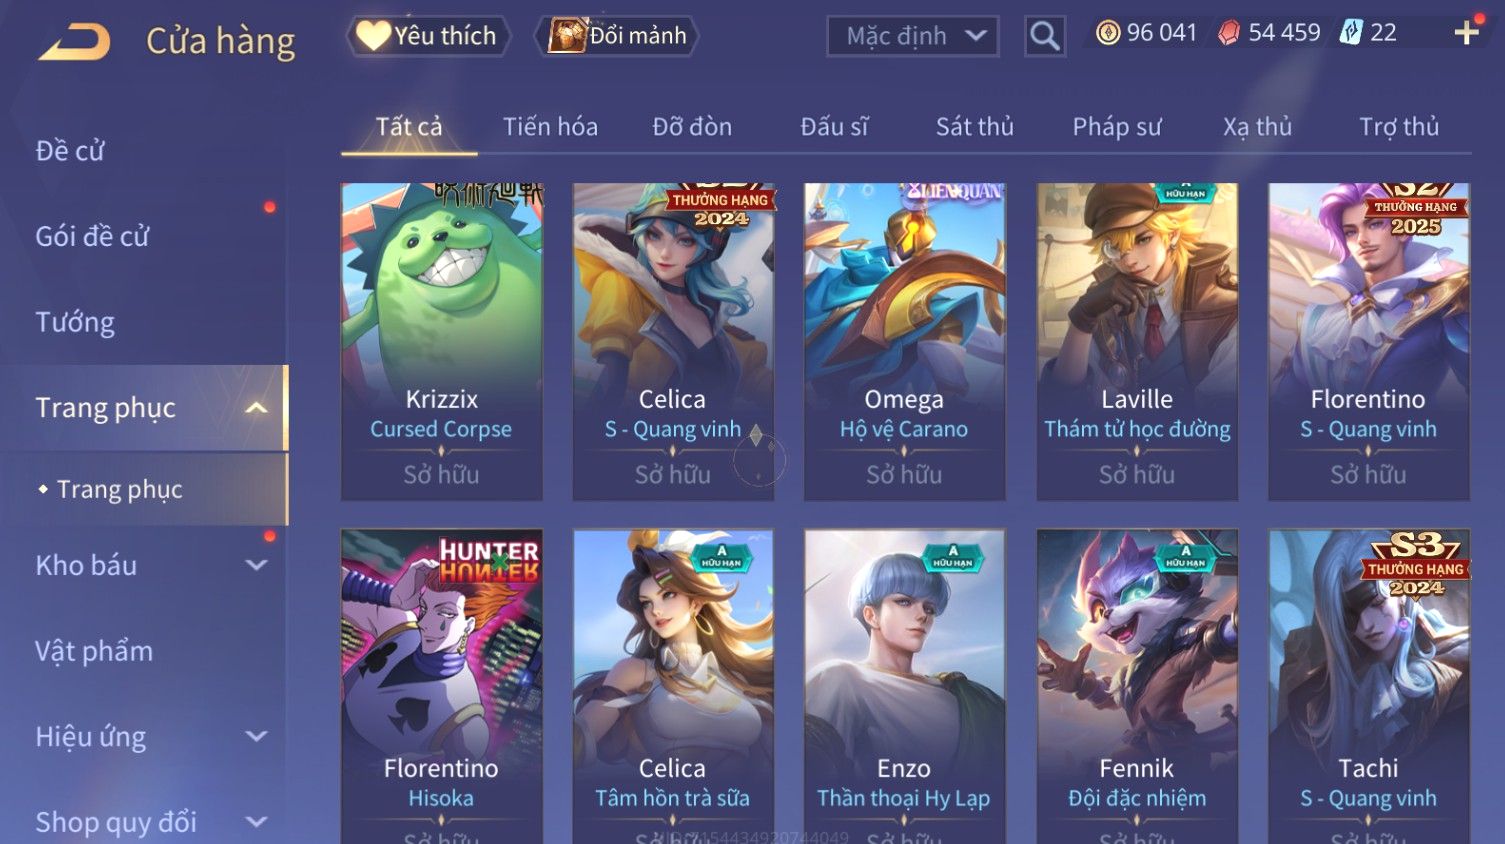
Task: Tap the heart icon in Yêu thích
Action: click(x=373, y=36)
